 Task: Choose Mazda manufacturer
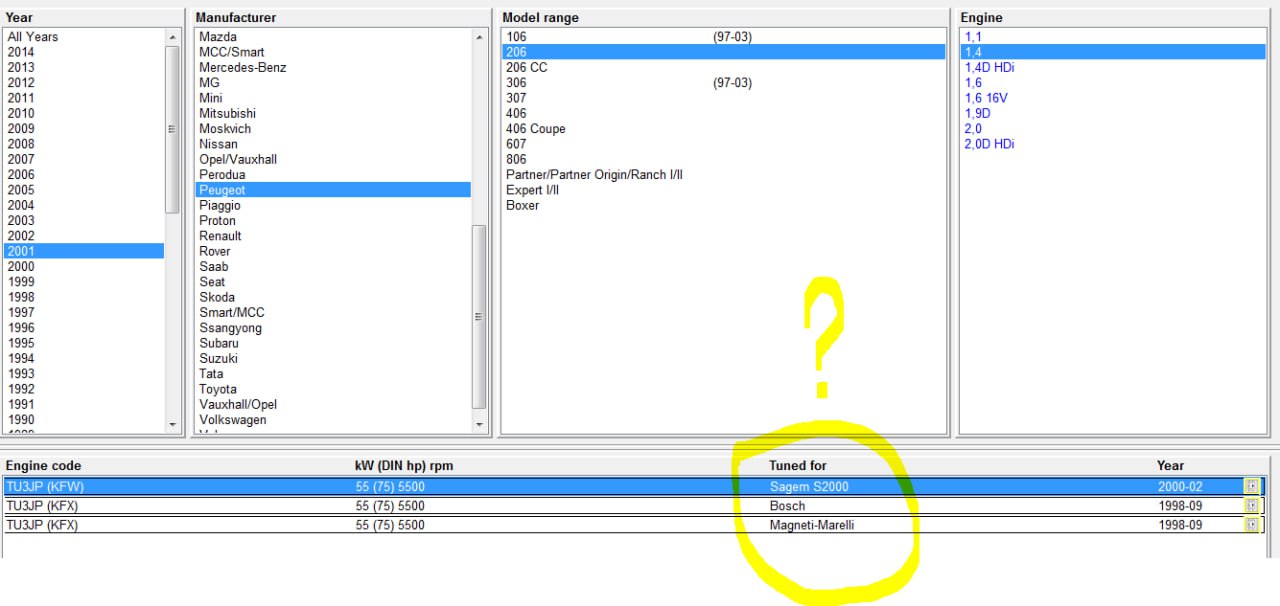[x=218, y=37]
